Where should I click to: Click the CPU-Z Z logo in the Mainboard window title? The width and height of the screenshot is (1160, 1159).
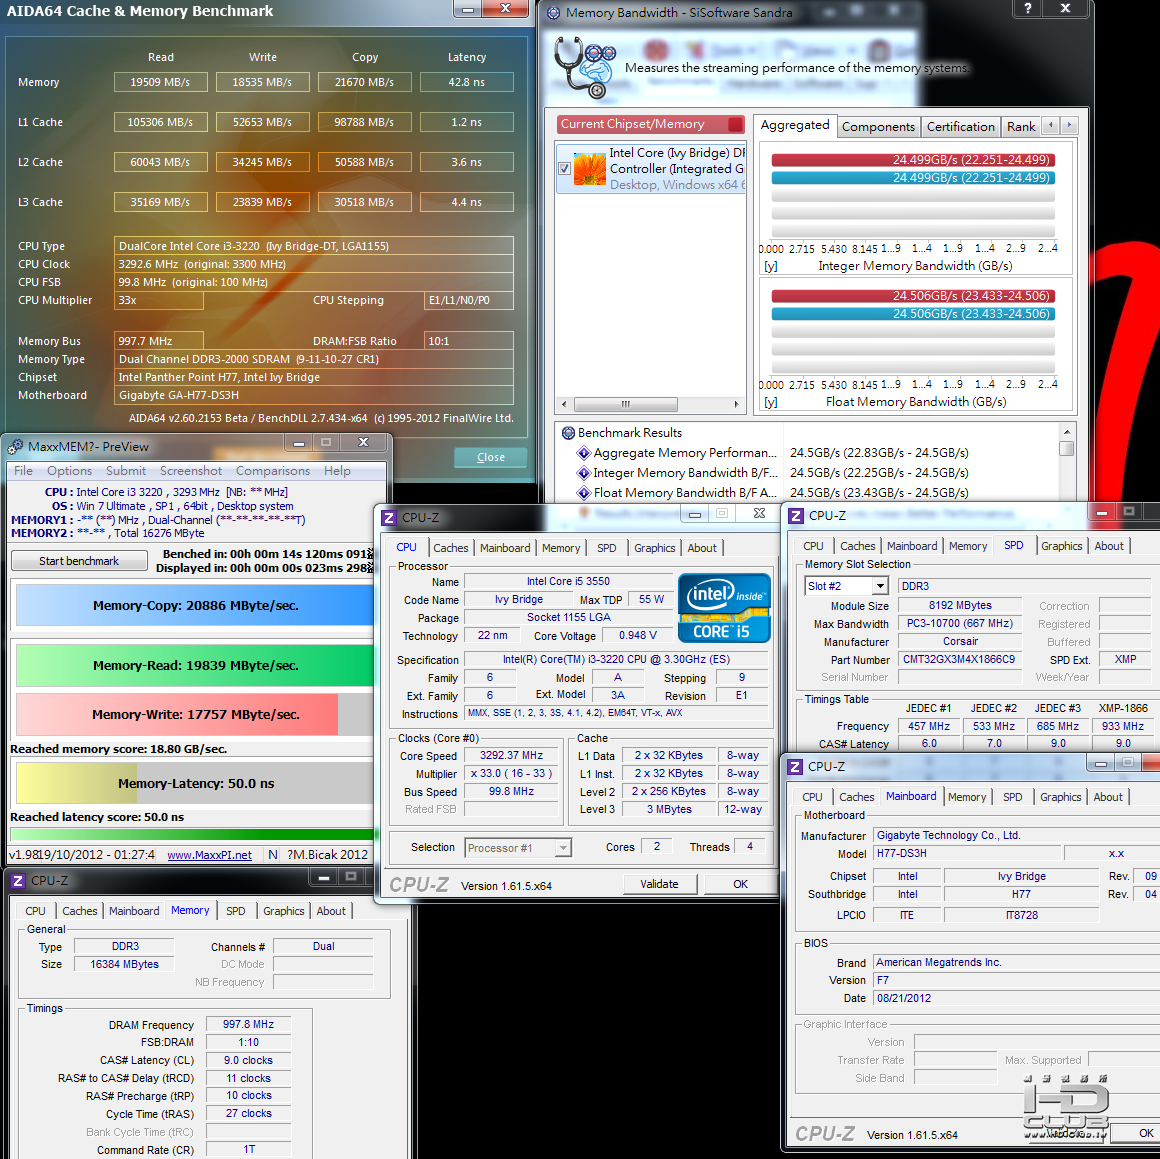click(795, 767)
